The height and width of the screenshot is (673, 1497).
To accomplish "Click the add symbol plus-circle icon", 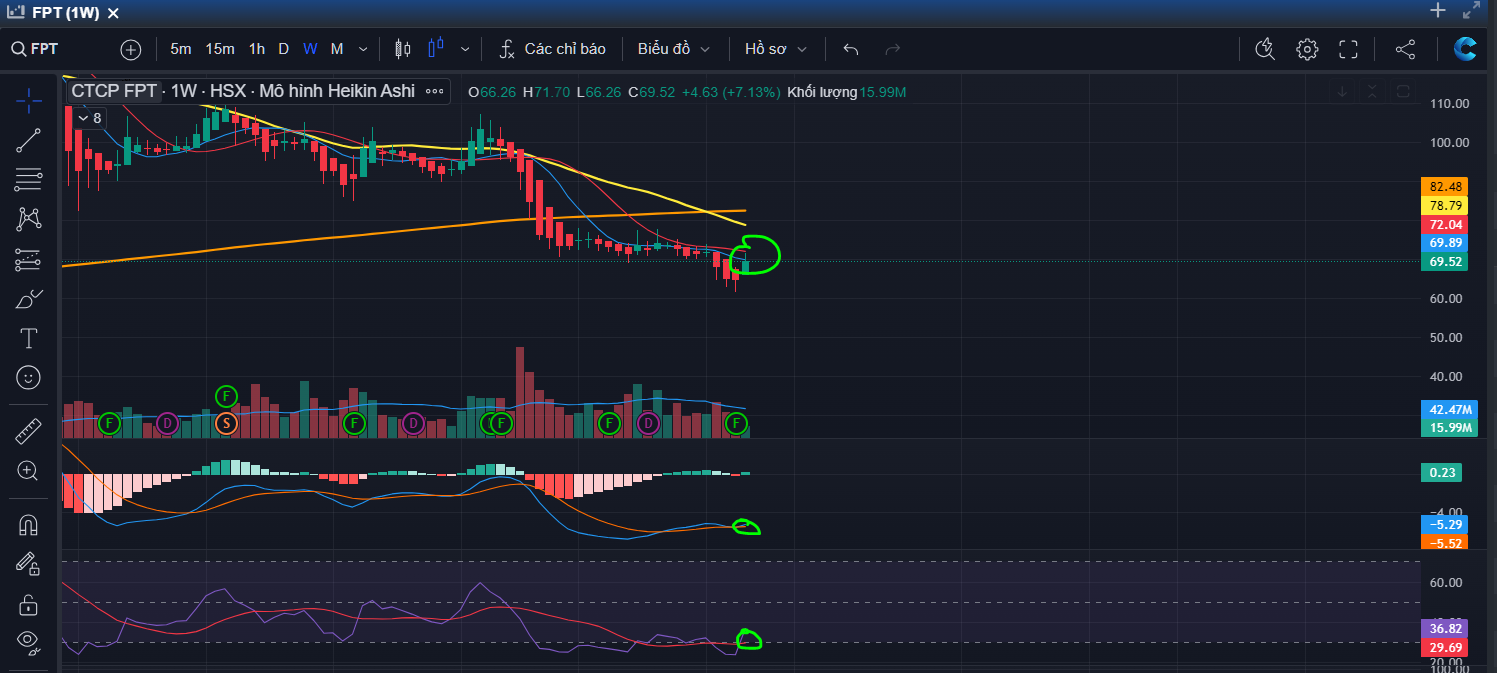I will [131, 49].
